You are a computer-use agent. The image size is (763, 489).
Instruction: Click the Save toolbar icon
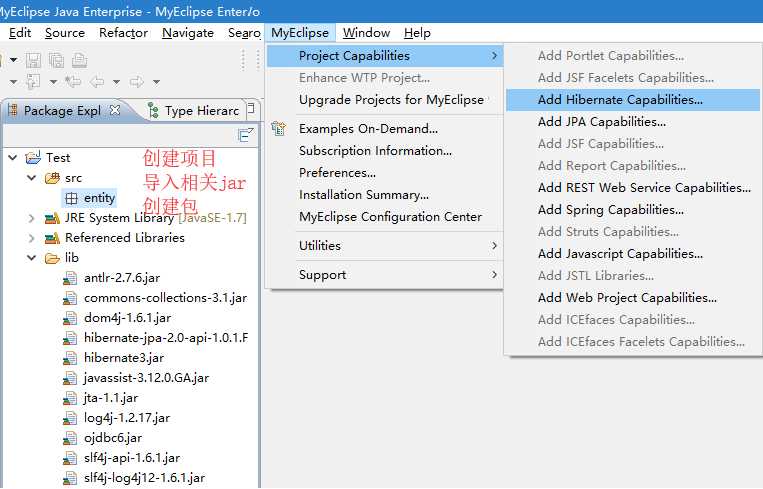tap(33, 60)
